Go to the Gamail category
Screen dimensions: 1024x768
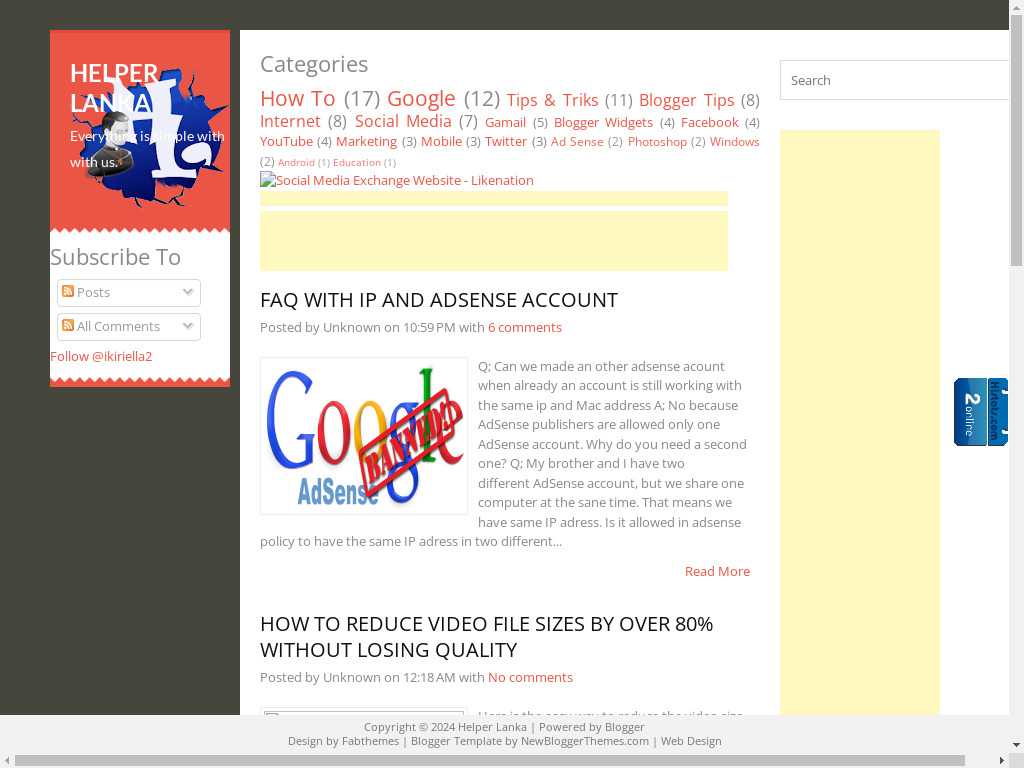coord(505,123)
